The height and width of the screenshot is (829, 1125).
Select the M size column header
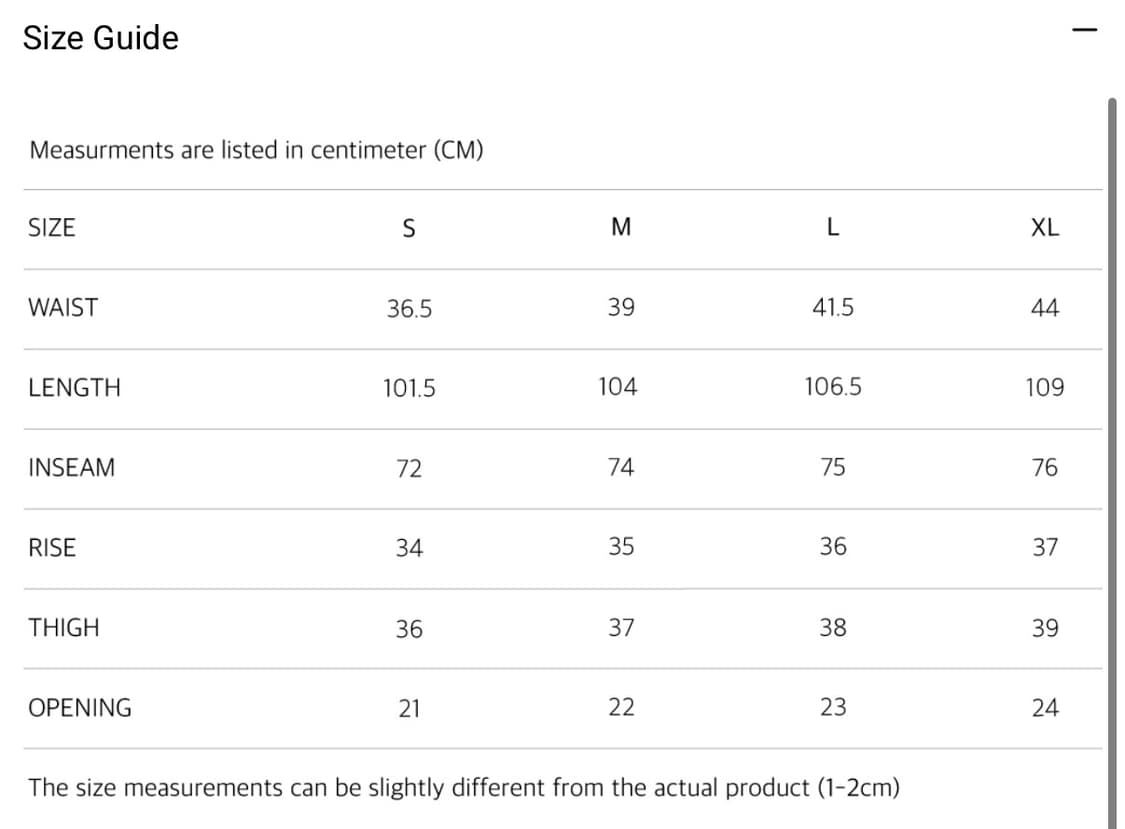point(621,228)
